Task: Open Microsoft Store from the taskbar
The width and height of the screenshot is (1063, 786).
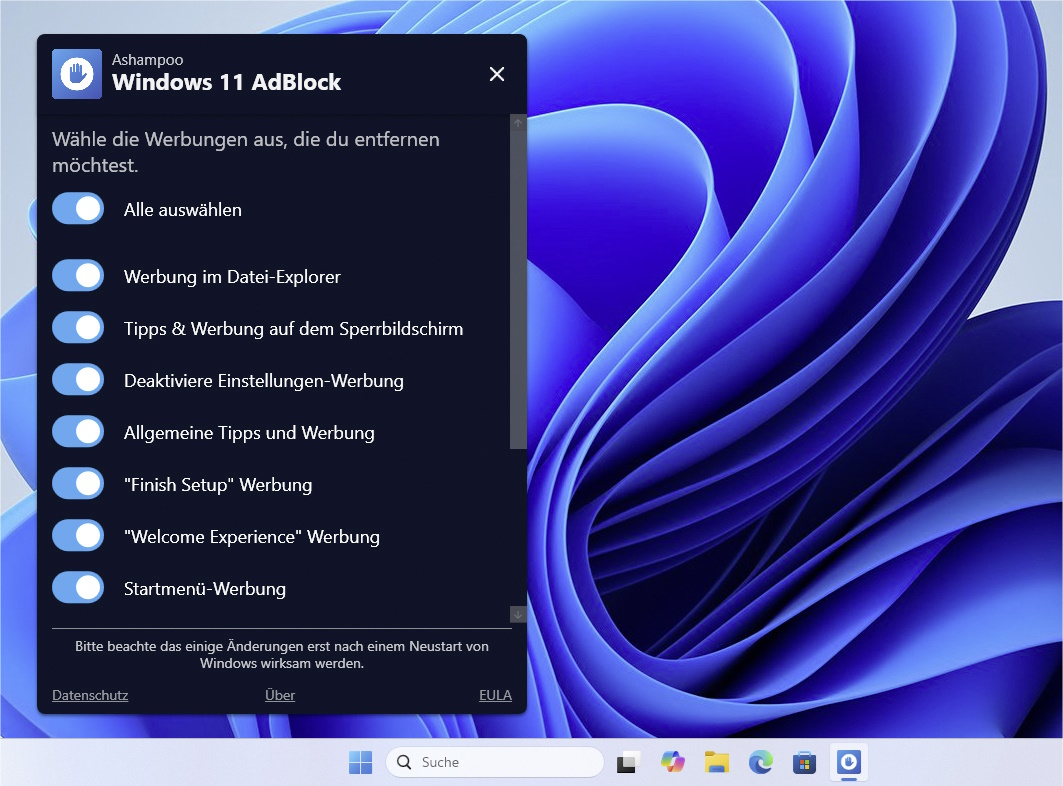Action: click(x=805, y=762)
